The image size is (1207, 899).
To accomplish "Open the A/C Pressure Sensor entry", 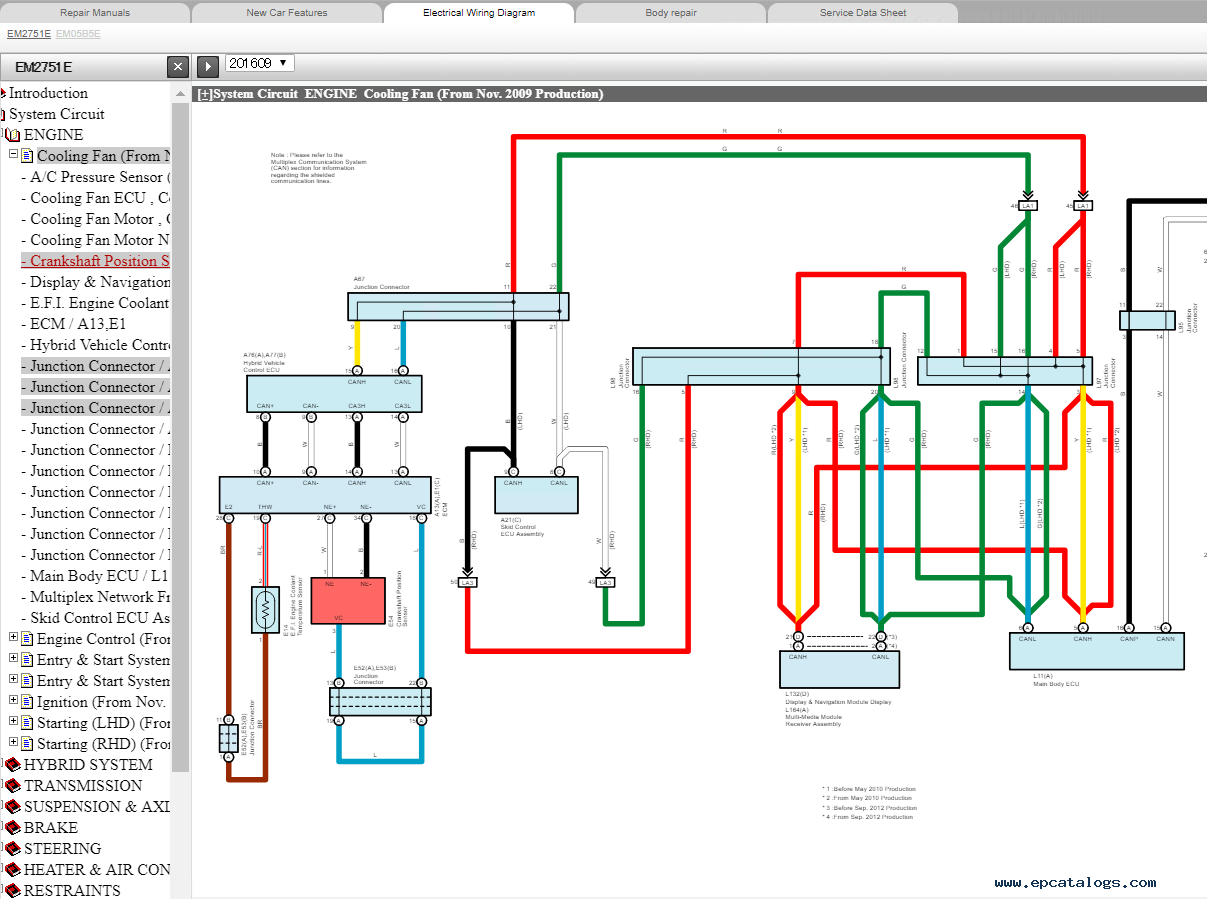I will (96, 177).
